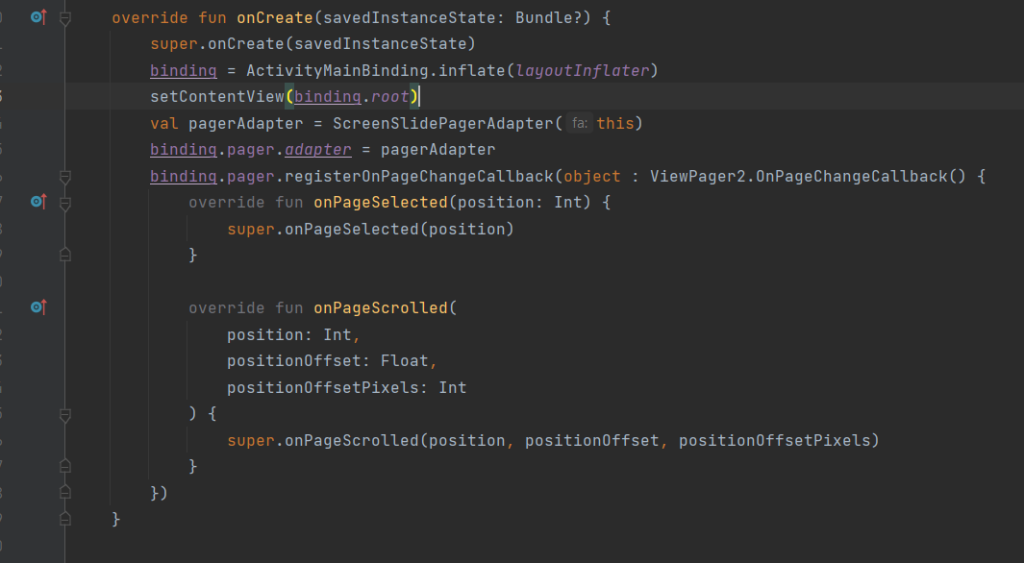The image size is (1024, 563).
Task: Click override gutter icon beside onPageSelected
Action: (38, 202)
